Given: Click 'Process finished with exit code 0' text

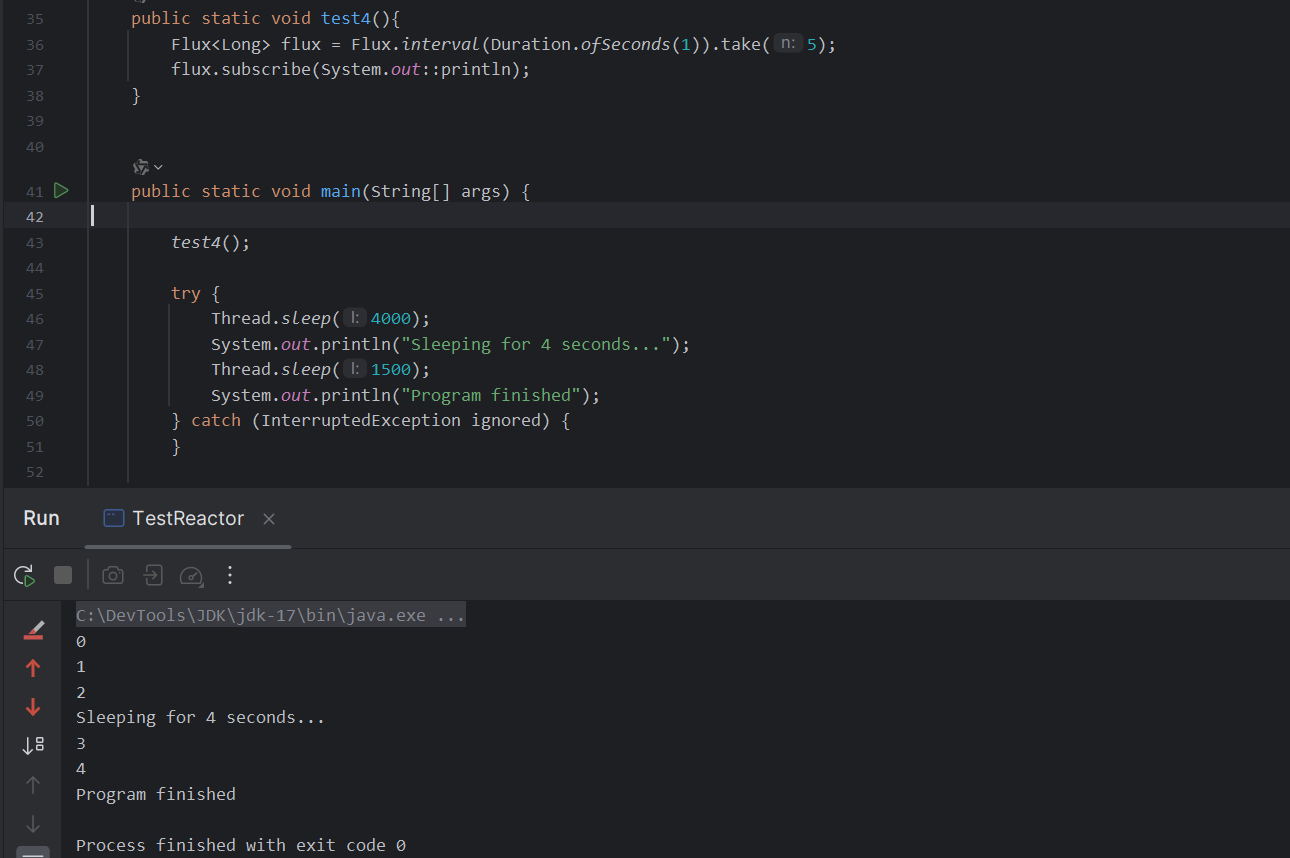Looking at the screenshot, I should point(241,845).
